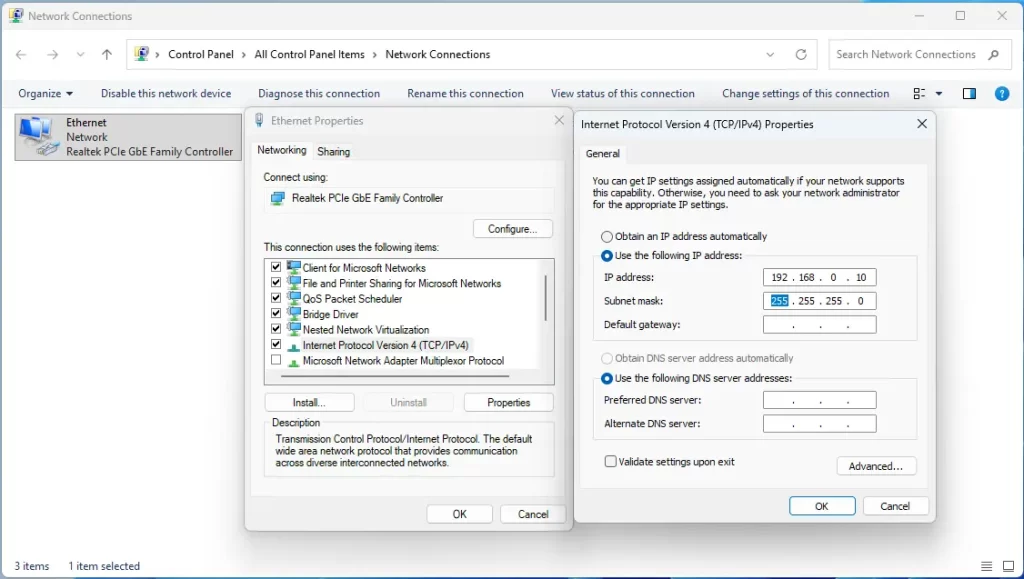Select Obtain an IP address automatically
The height and width of the screenshot is (579, 1024).
pyautogui.click(x=607, y=236)
